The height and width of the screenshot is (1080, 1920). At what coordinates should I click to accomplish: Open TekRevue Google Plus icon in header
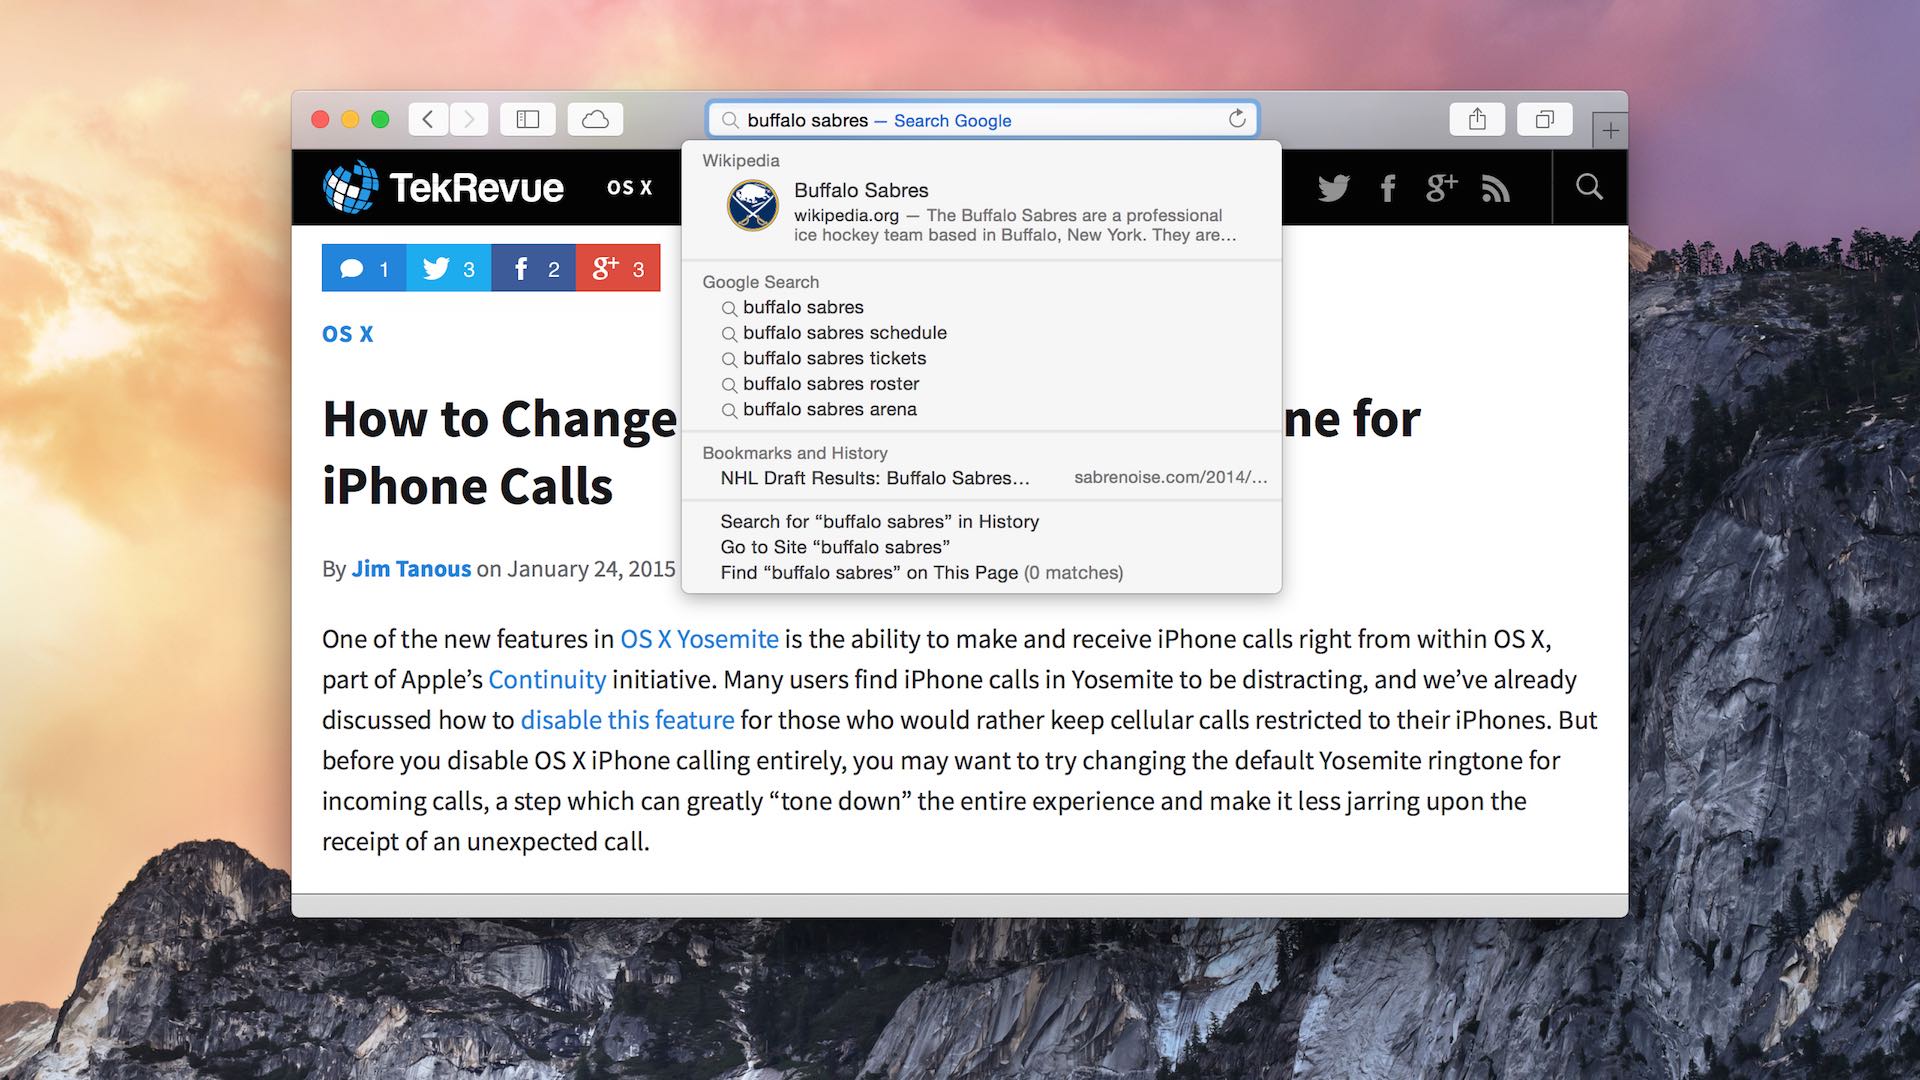tap(1441, 187)
